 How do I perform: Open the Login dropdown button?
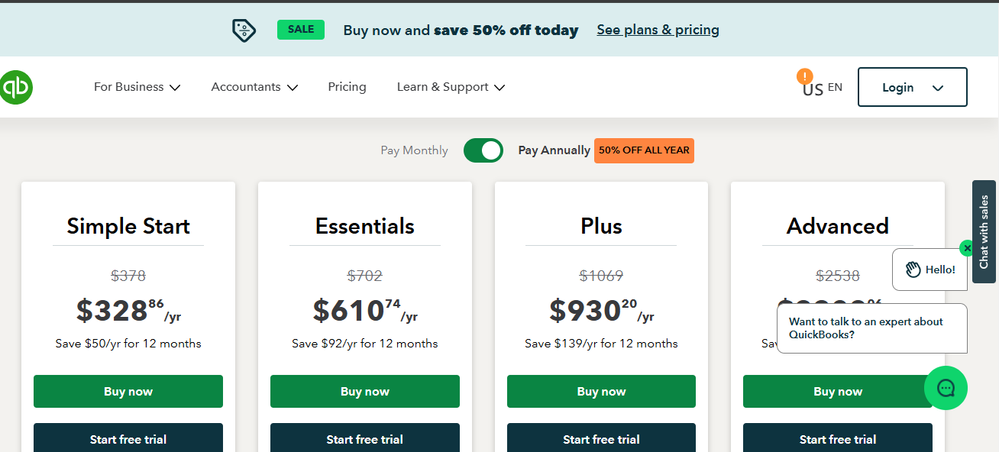point(912,87)
